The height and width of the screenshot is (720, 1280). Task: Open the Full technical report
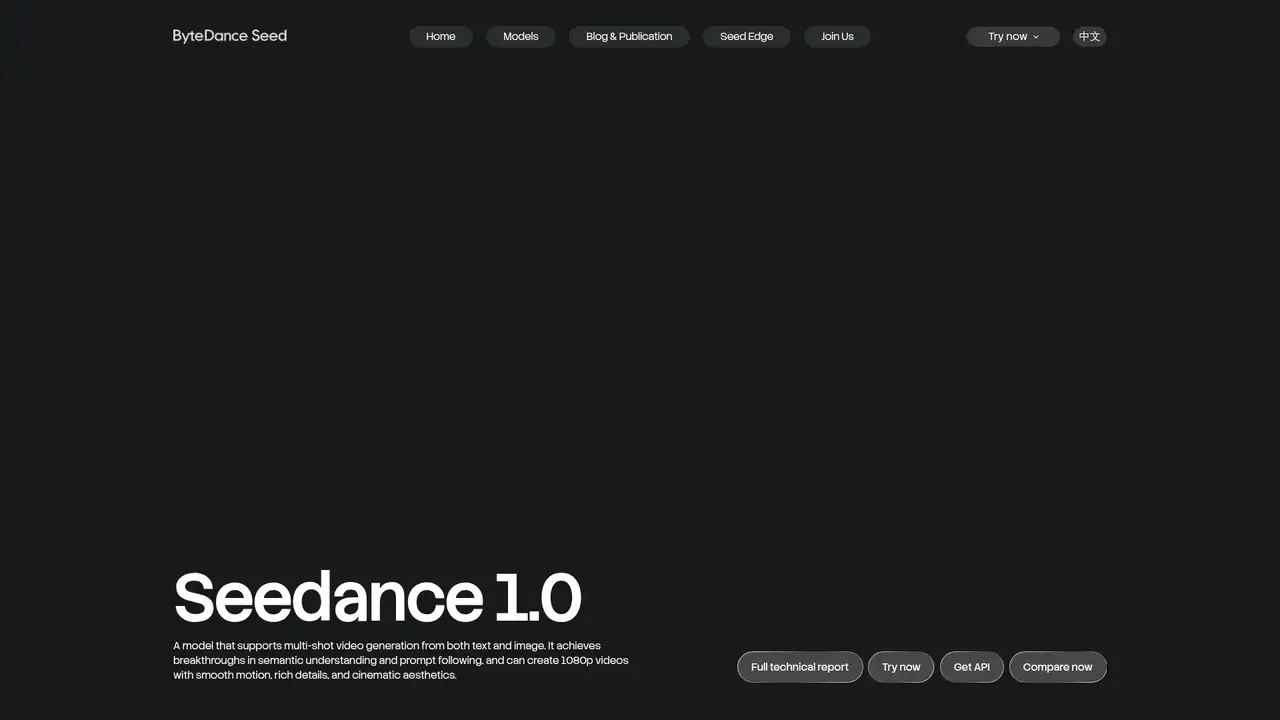tap(800, 667)
